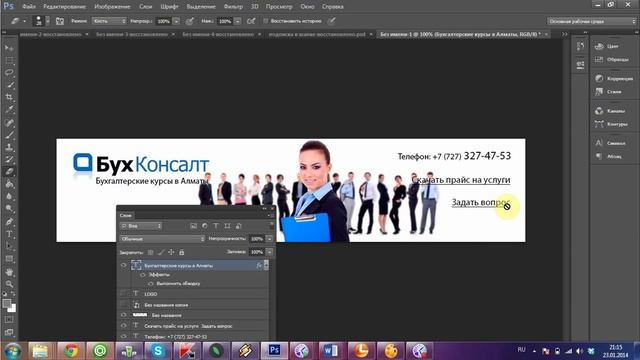Open the Слои menu
Image resolution: width=640 pixels, height=360 pixels.
pos(145,7)
